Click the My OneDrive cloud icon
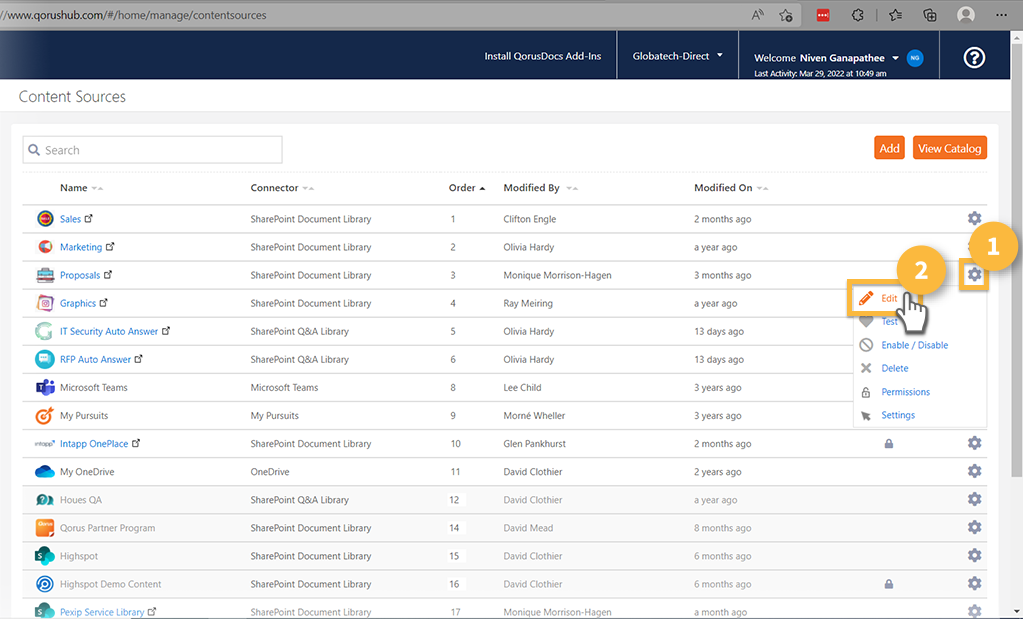The height and width of the screenshot is (620, 1023). click(x=45, y=471)
